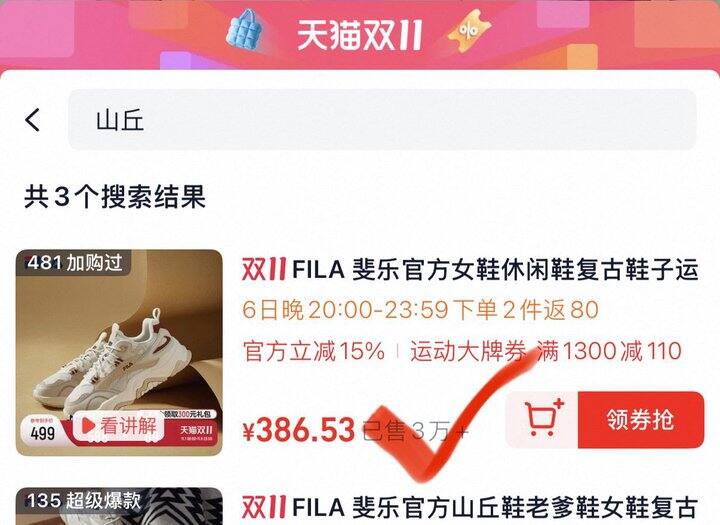720x525 pixels.
Task: Tap the blue shopping bag icon
Action: 245,30
